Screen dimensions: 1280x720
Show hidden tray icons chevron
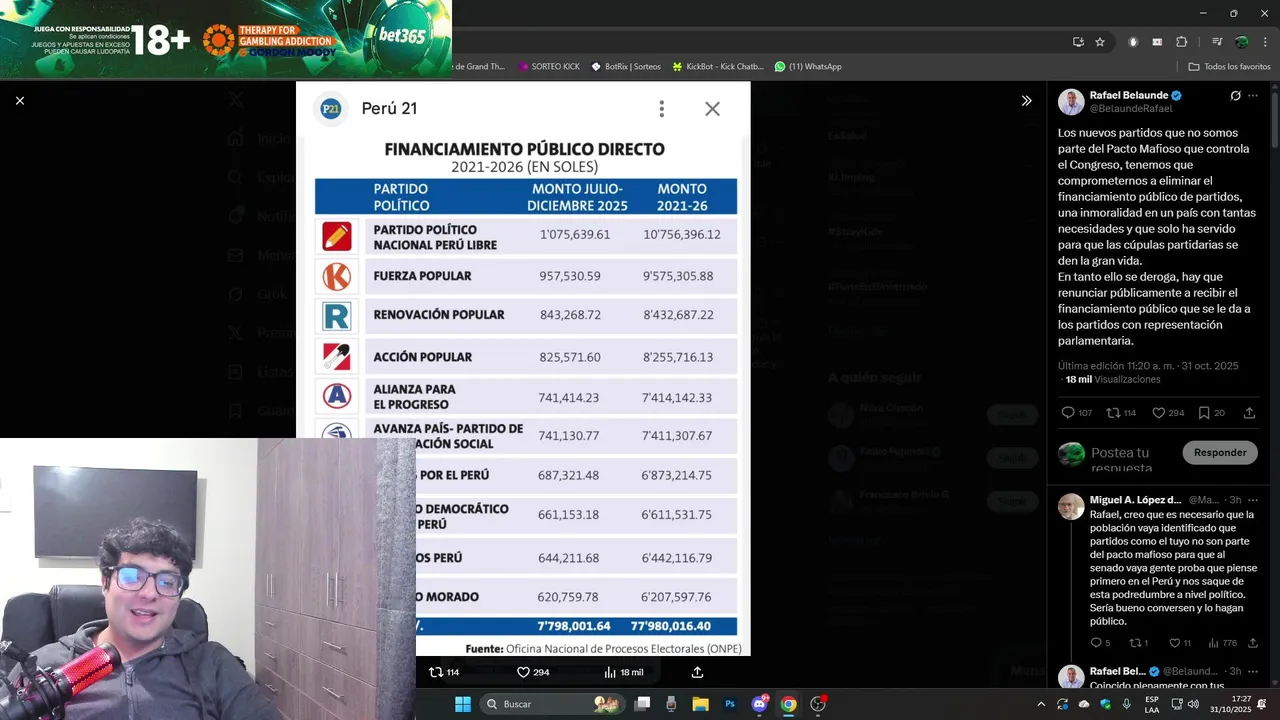pos(1041,704)
